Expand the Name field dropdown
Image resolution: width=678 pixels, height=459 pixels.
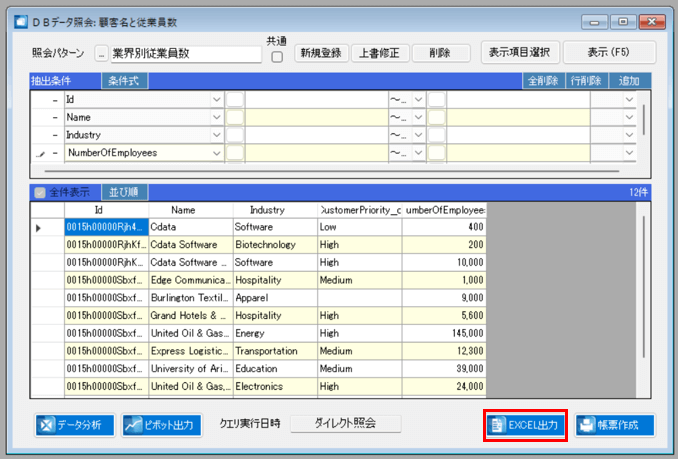point(217,117)
